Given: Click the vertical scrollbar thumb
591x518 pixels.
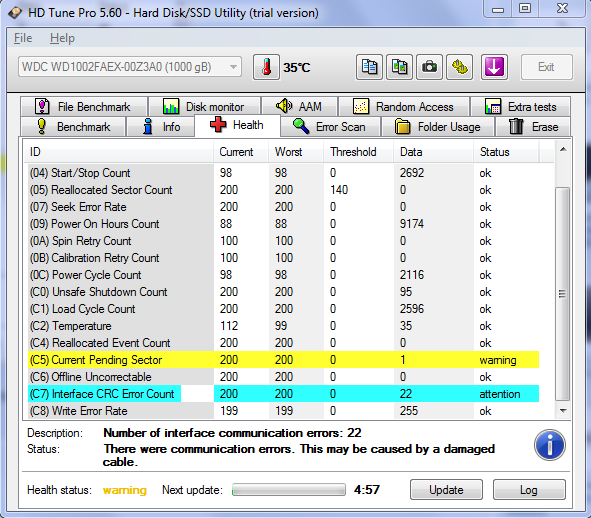Looking at the screenshot, I should (563, 293).
